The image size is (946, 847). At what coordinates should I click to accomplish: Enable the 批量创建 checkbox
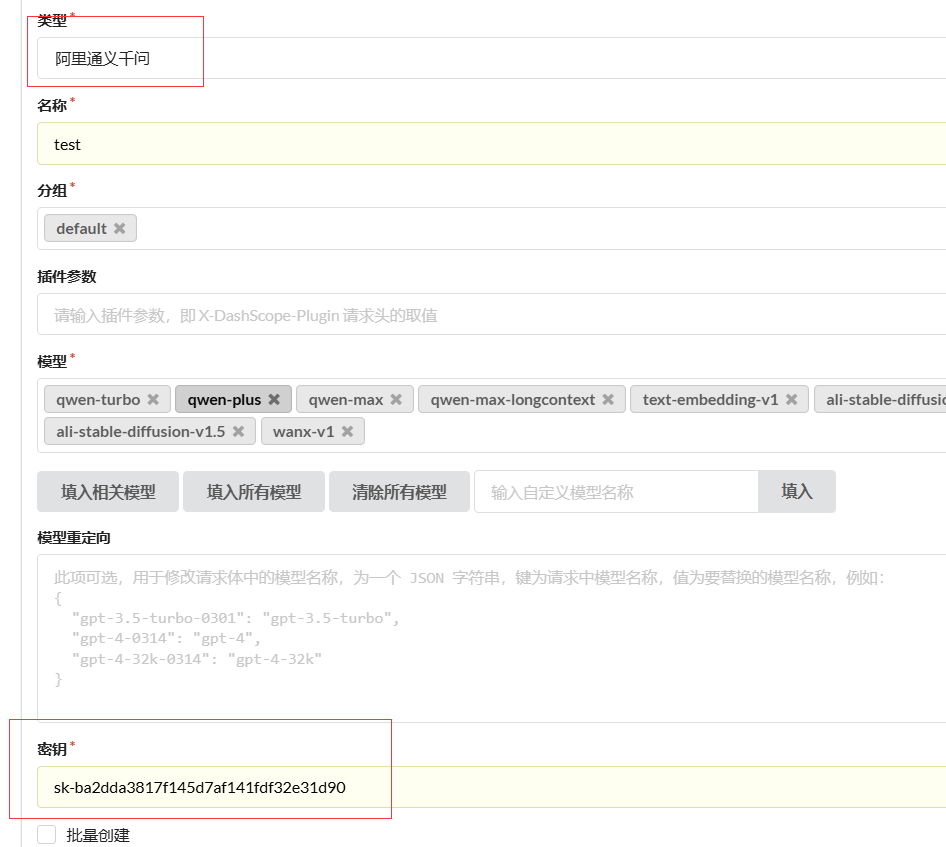[47, 835]
